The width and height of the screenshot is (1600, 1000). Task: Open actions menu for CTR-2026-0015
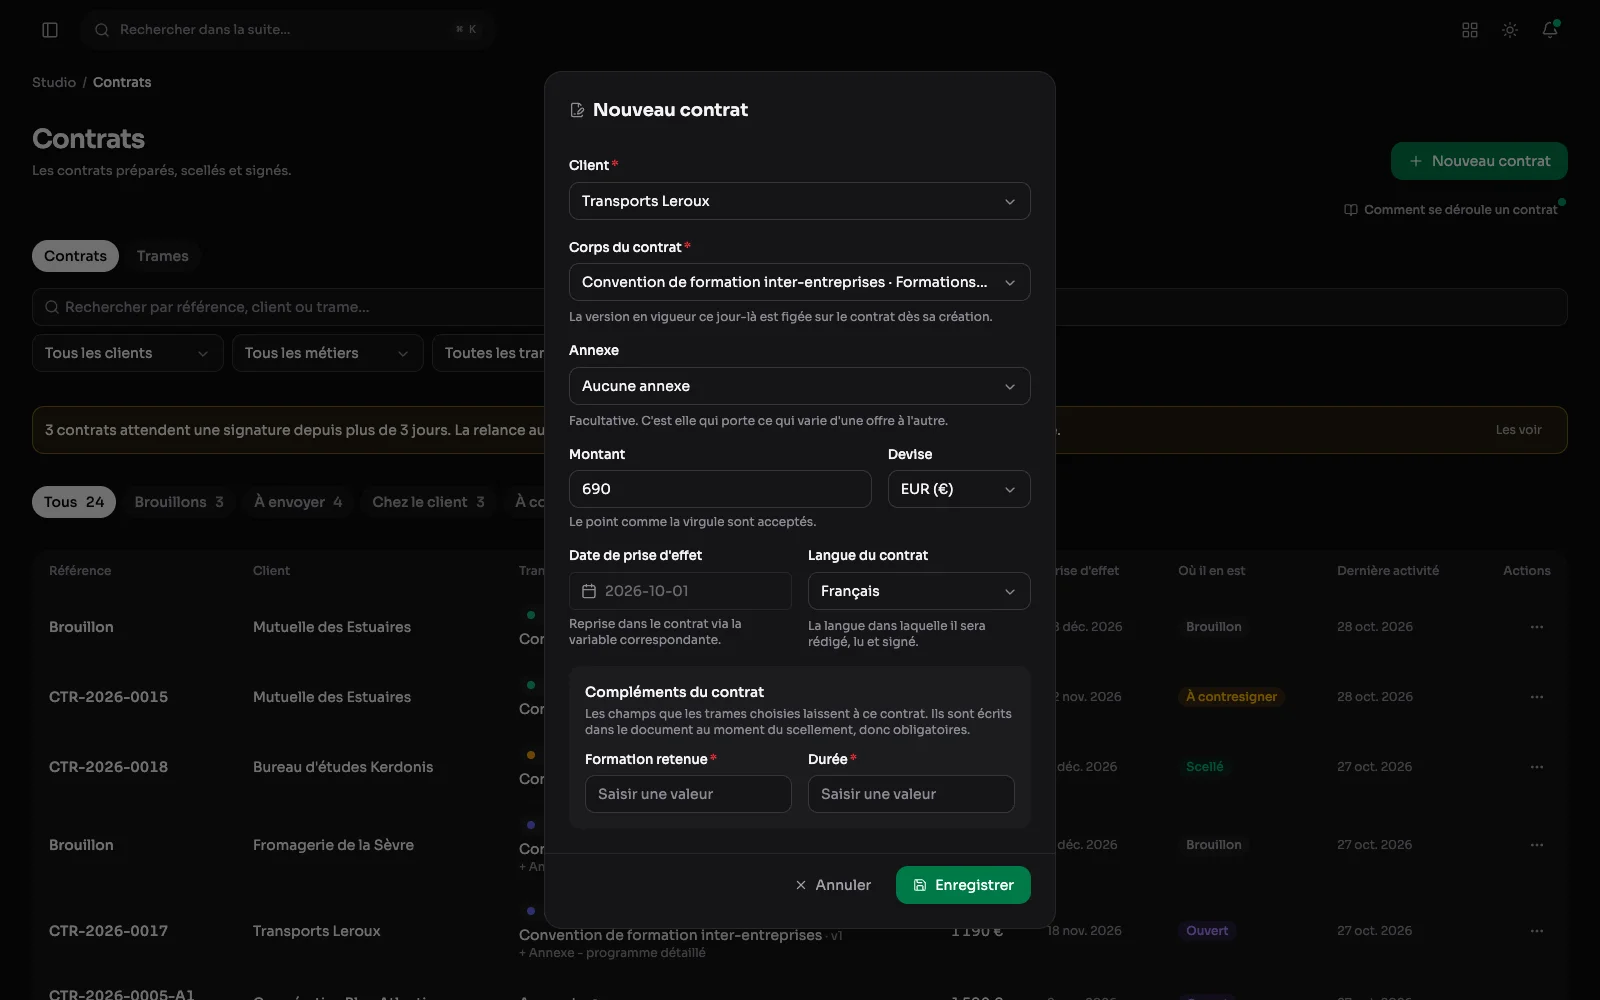coord(1537,697)
